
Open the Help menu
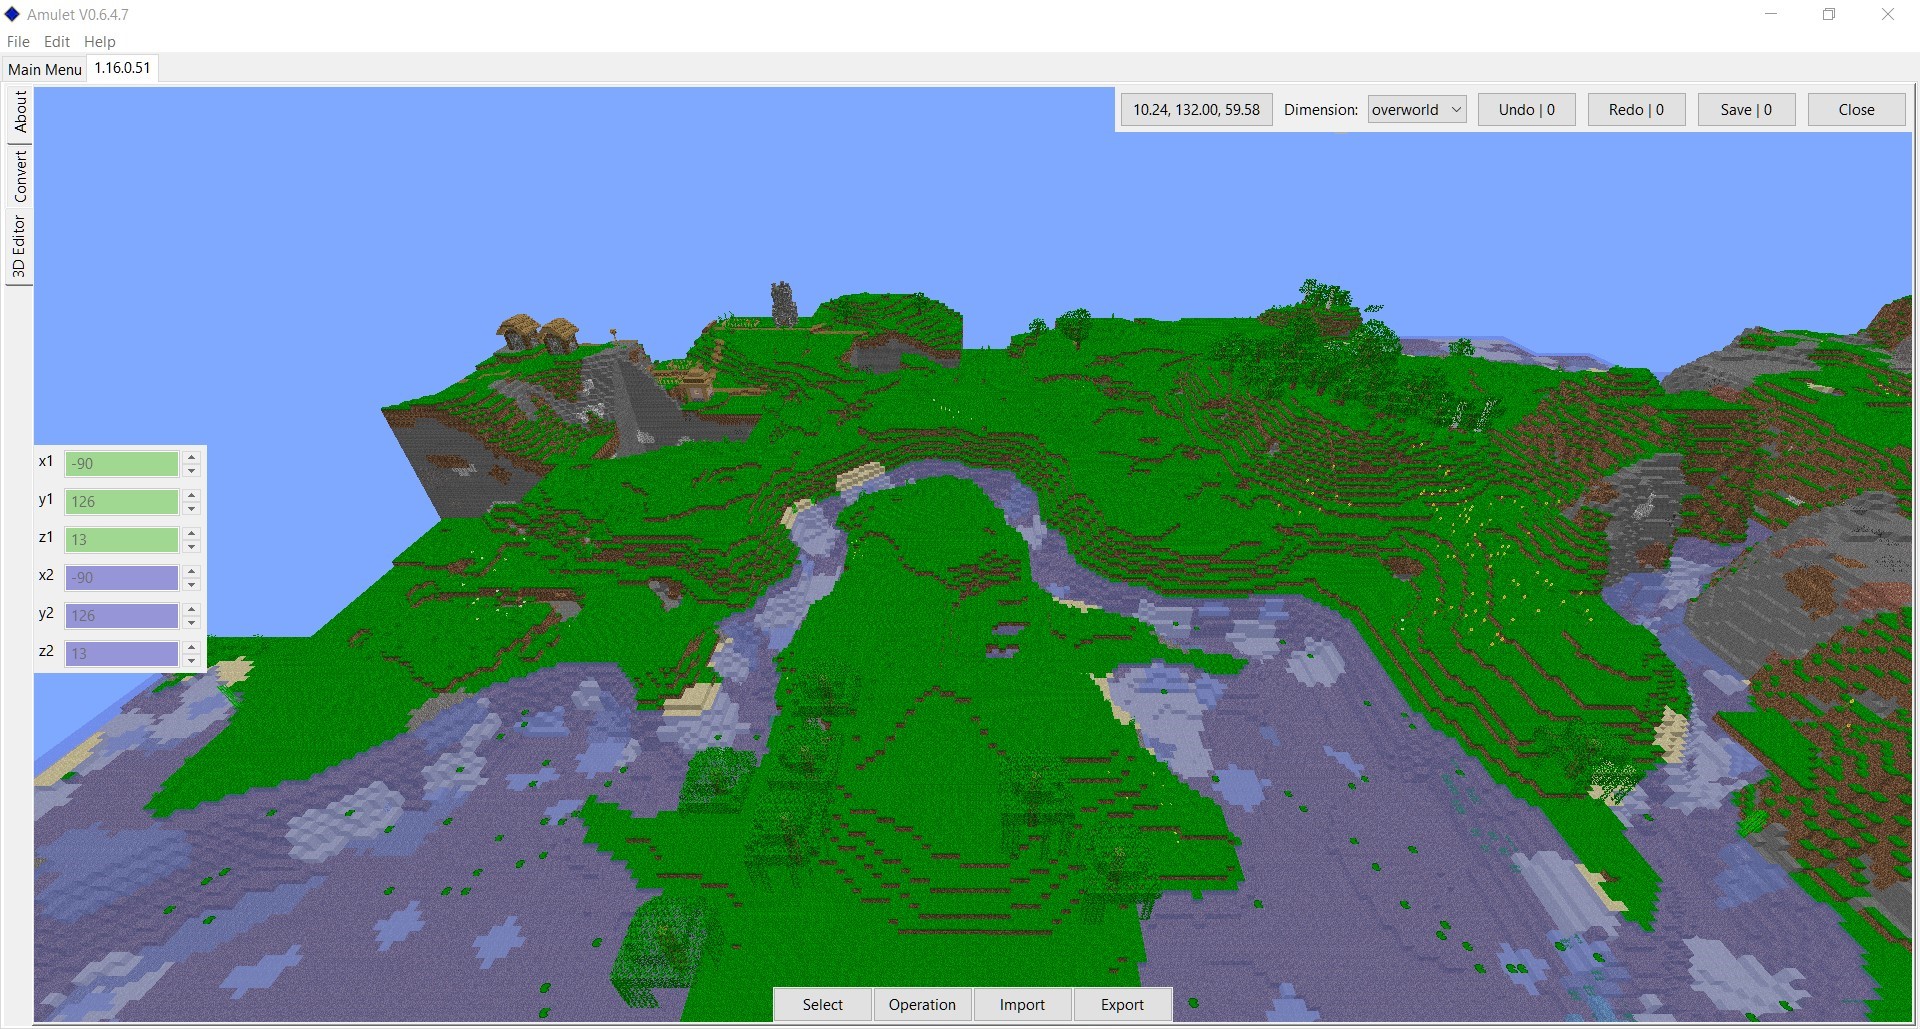[99, 41]
